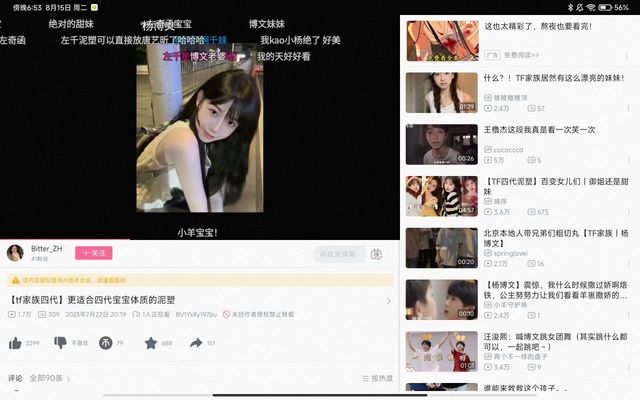Viewport: 640px width, 400px height.
Task: Tap the battery indicator in status bar
Action: click(605, 7)
